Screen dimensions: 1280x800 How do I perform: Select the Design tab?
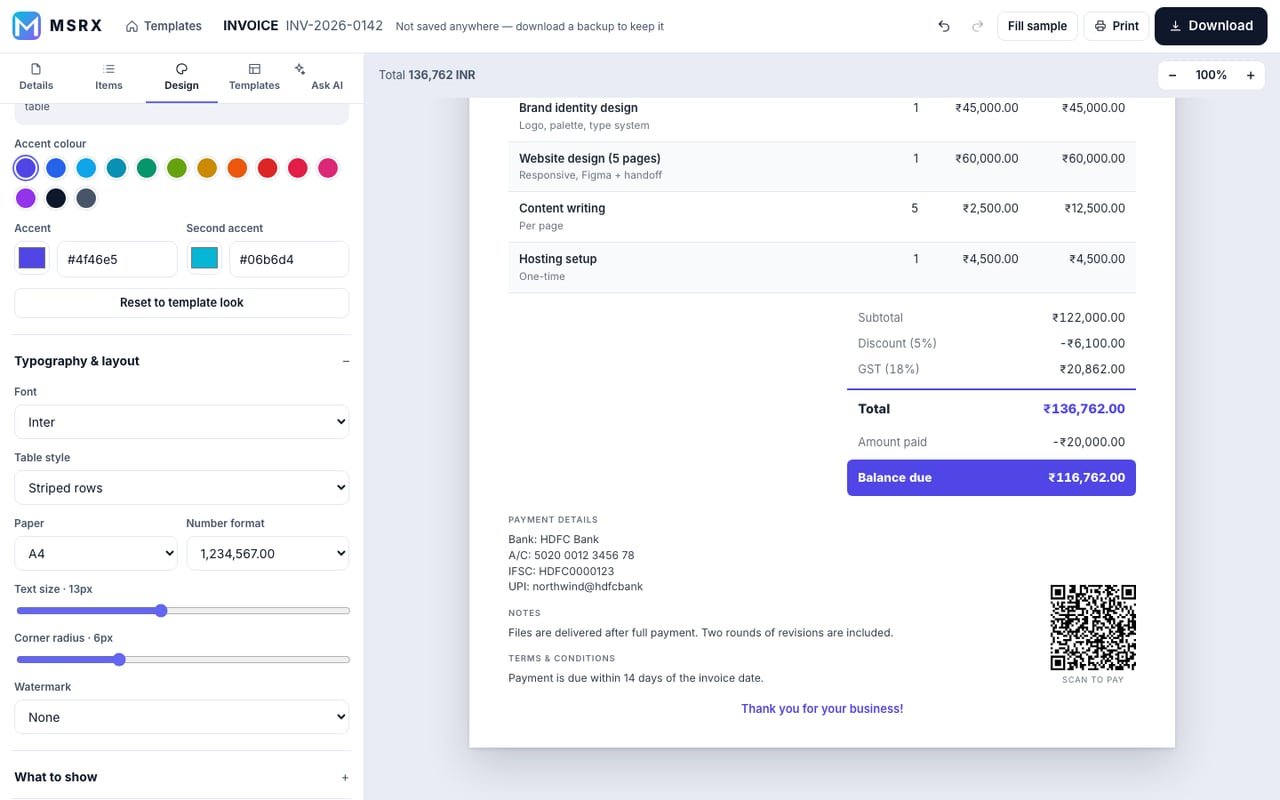[x=182, y=77]
